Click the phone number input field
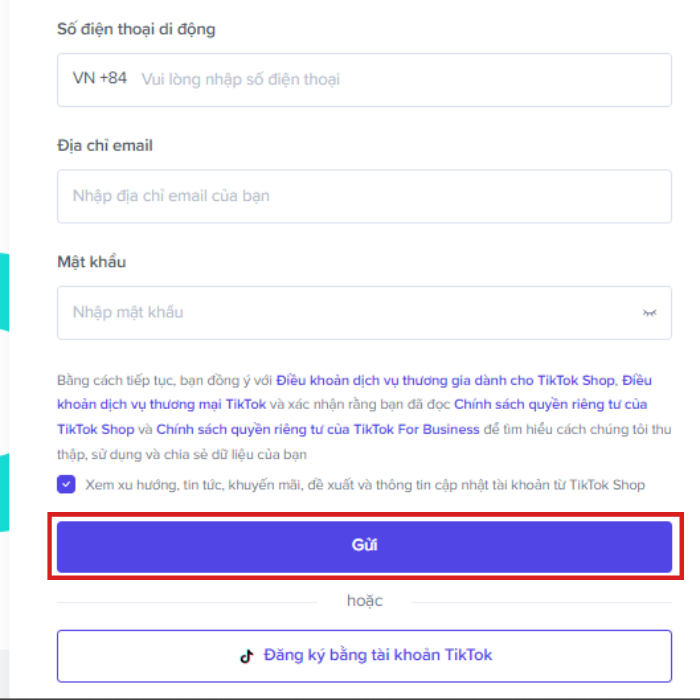 tap(400, 79)
